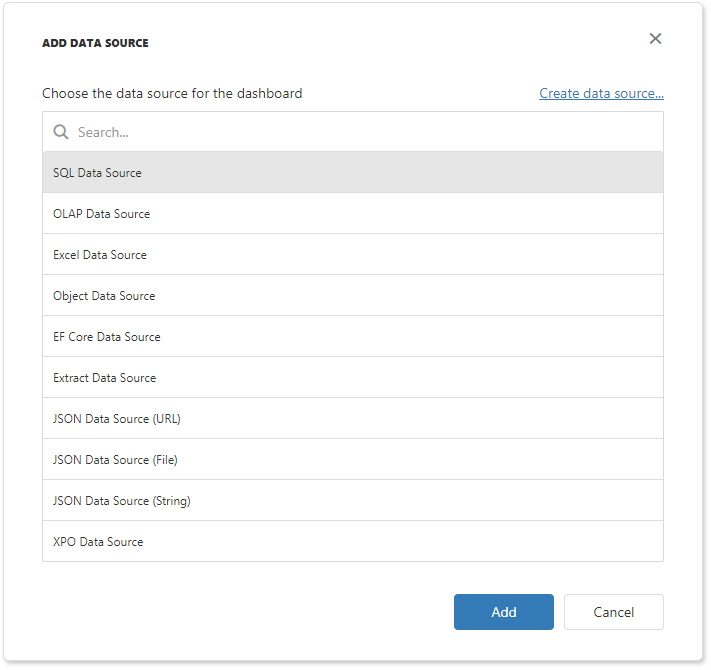Close the Add Data Source dialog
Image resolution: width=711 pixels, height=670 pixels.
click(x=655, y=39)
